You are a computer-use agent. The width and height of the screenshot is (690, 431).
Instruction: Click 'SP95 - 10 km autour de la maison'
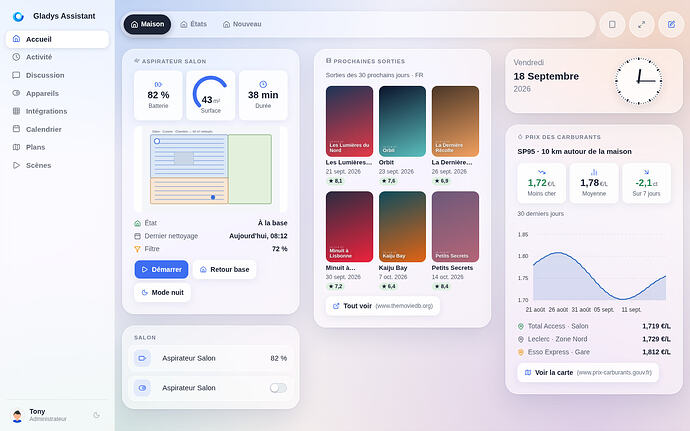coord(574,151)
